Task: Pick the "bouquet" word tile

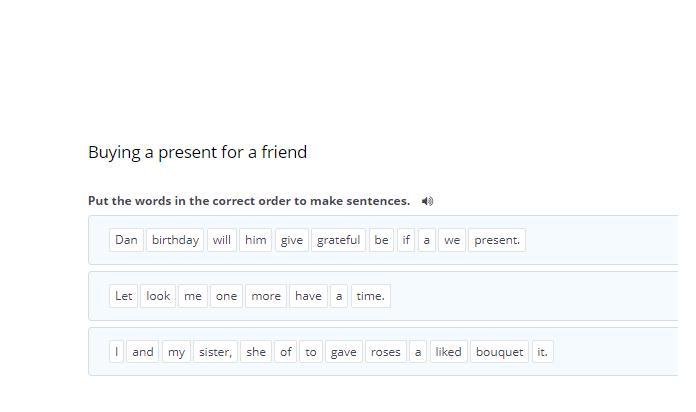Action: click(499, 352)
